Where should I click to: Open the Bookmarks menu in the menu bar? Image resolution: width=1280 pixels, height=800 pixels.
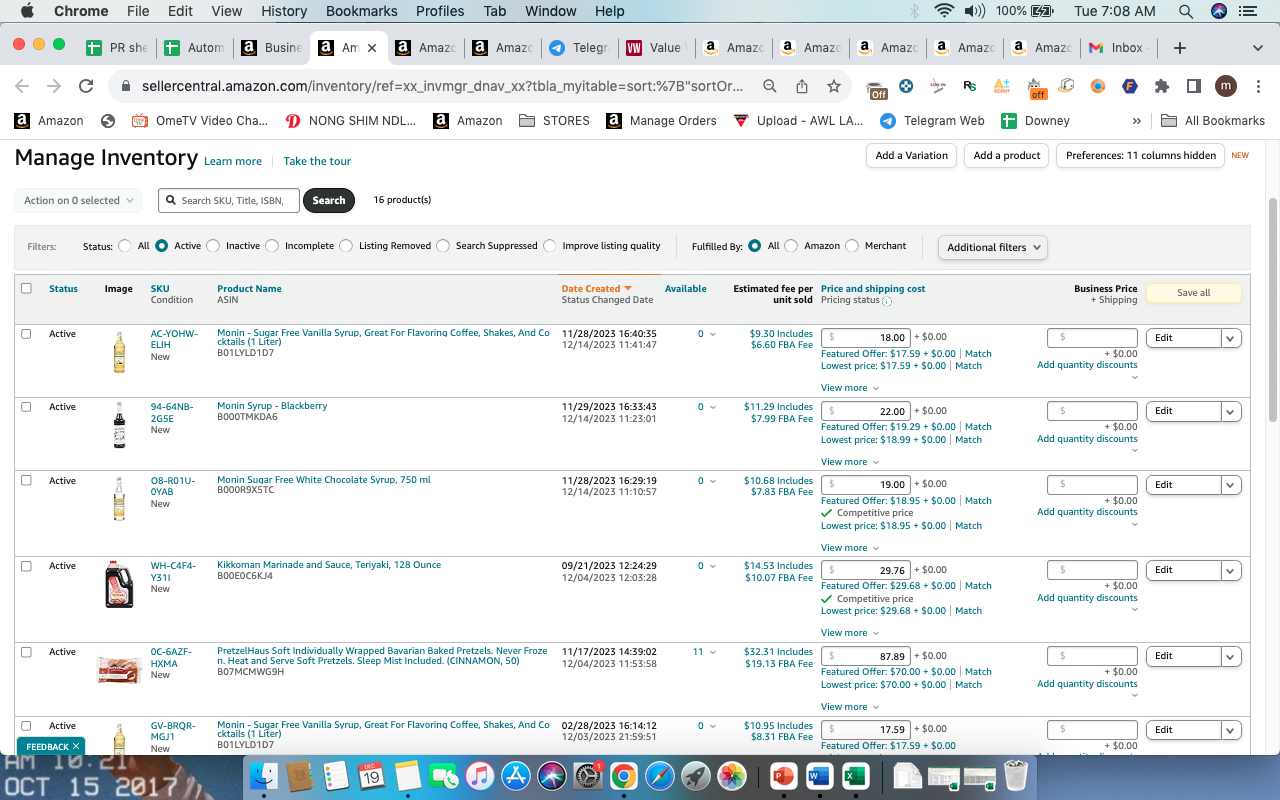pyautogui.click(x=362, y=11)
